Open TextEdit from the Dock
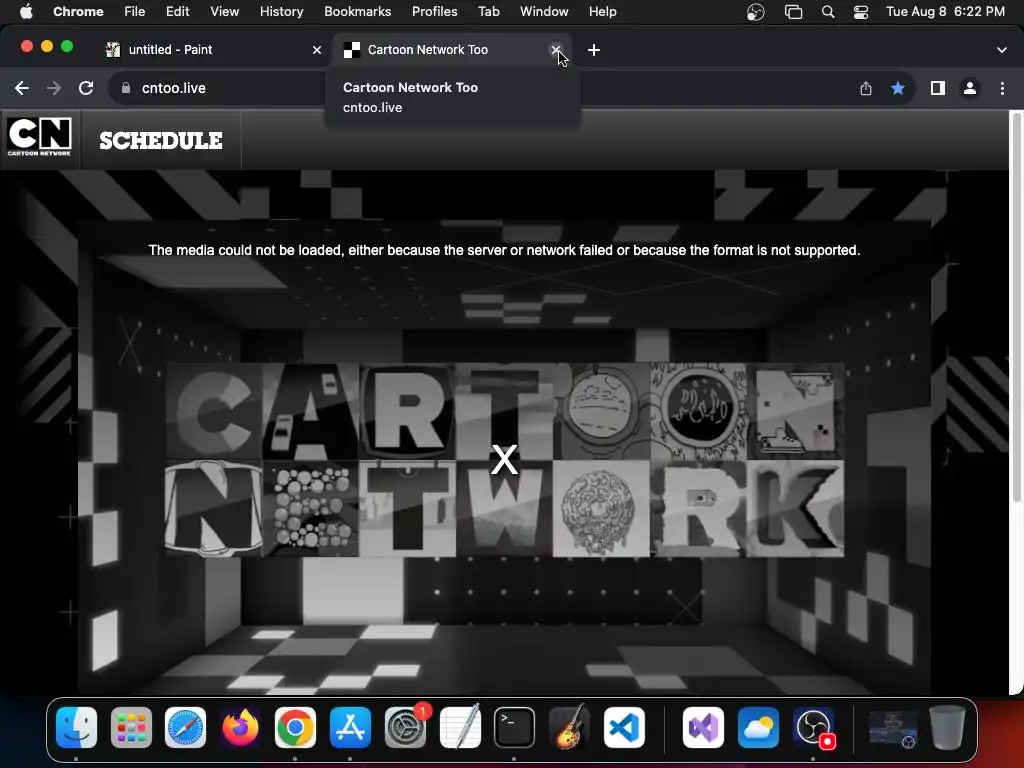 click(460, 726)
